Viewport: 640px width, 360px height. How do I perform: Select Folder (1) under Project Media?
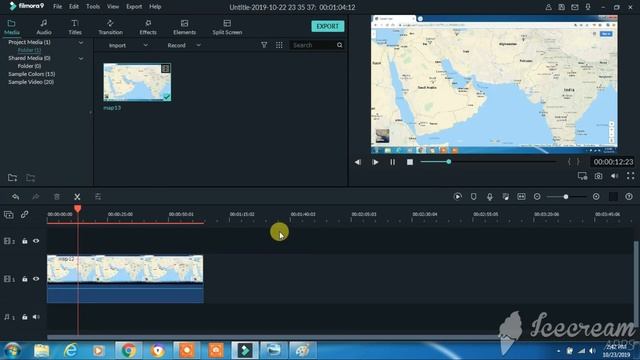(29, 50)
